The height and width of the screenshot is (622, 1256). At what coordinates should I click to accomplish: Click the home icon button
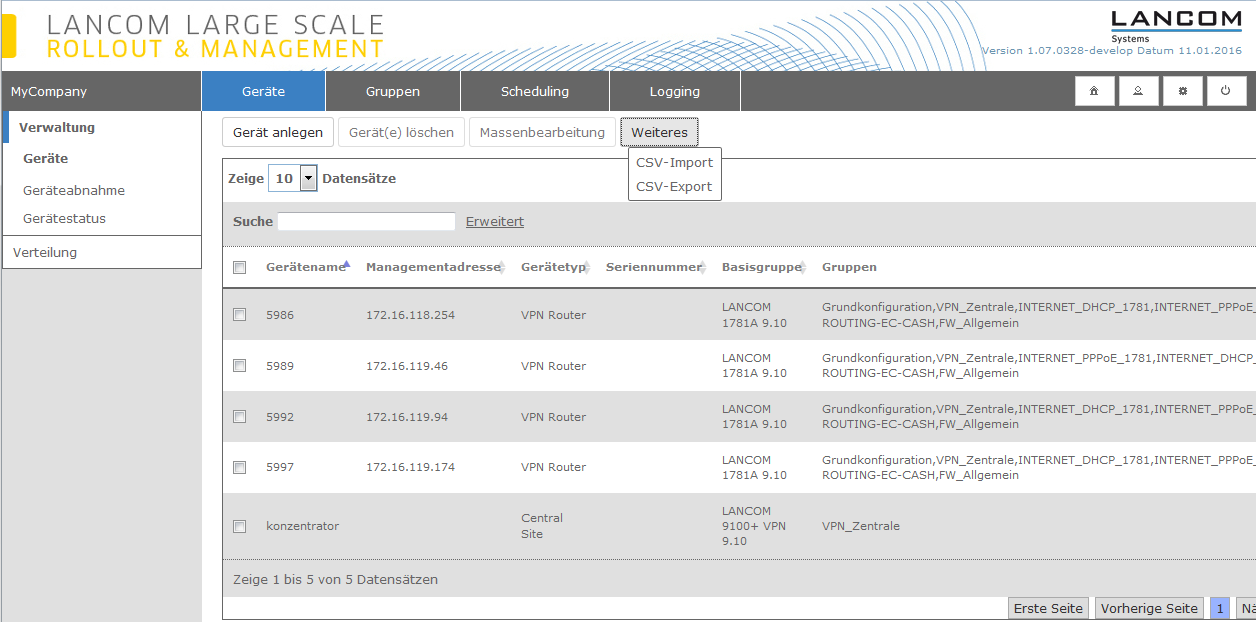pyautogui.click(x=1094, y=91)
